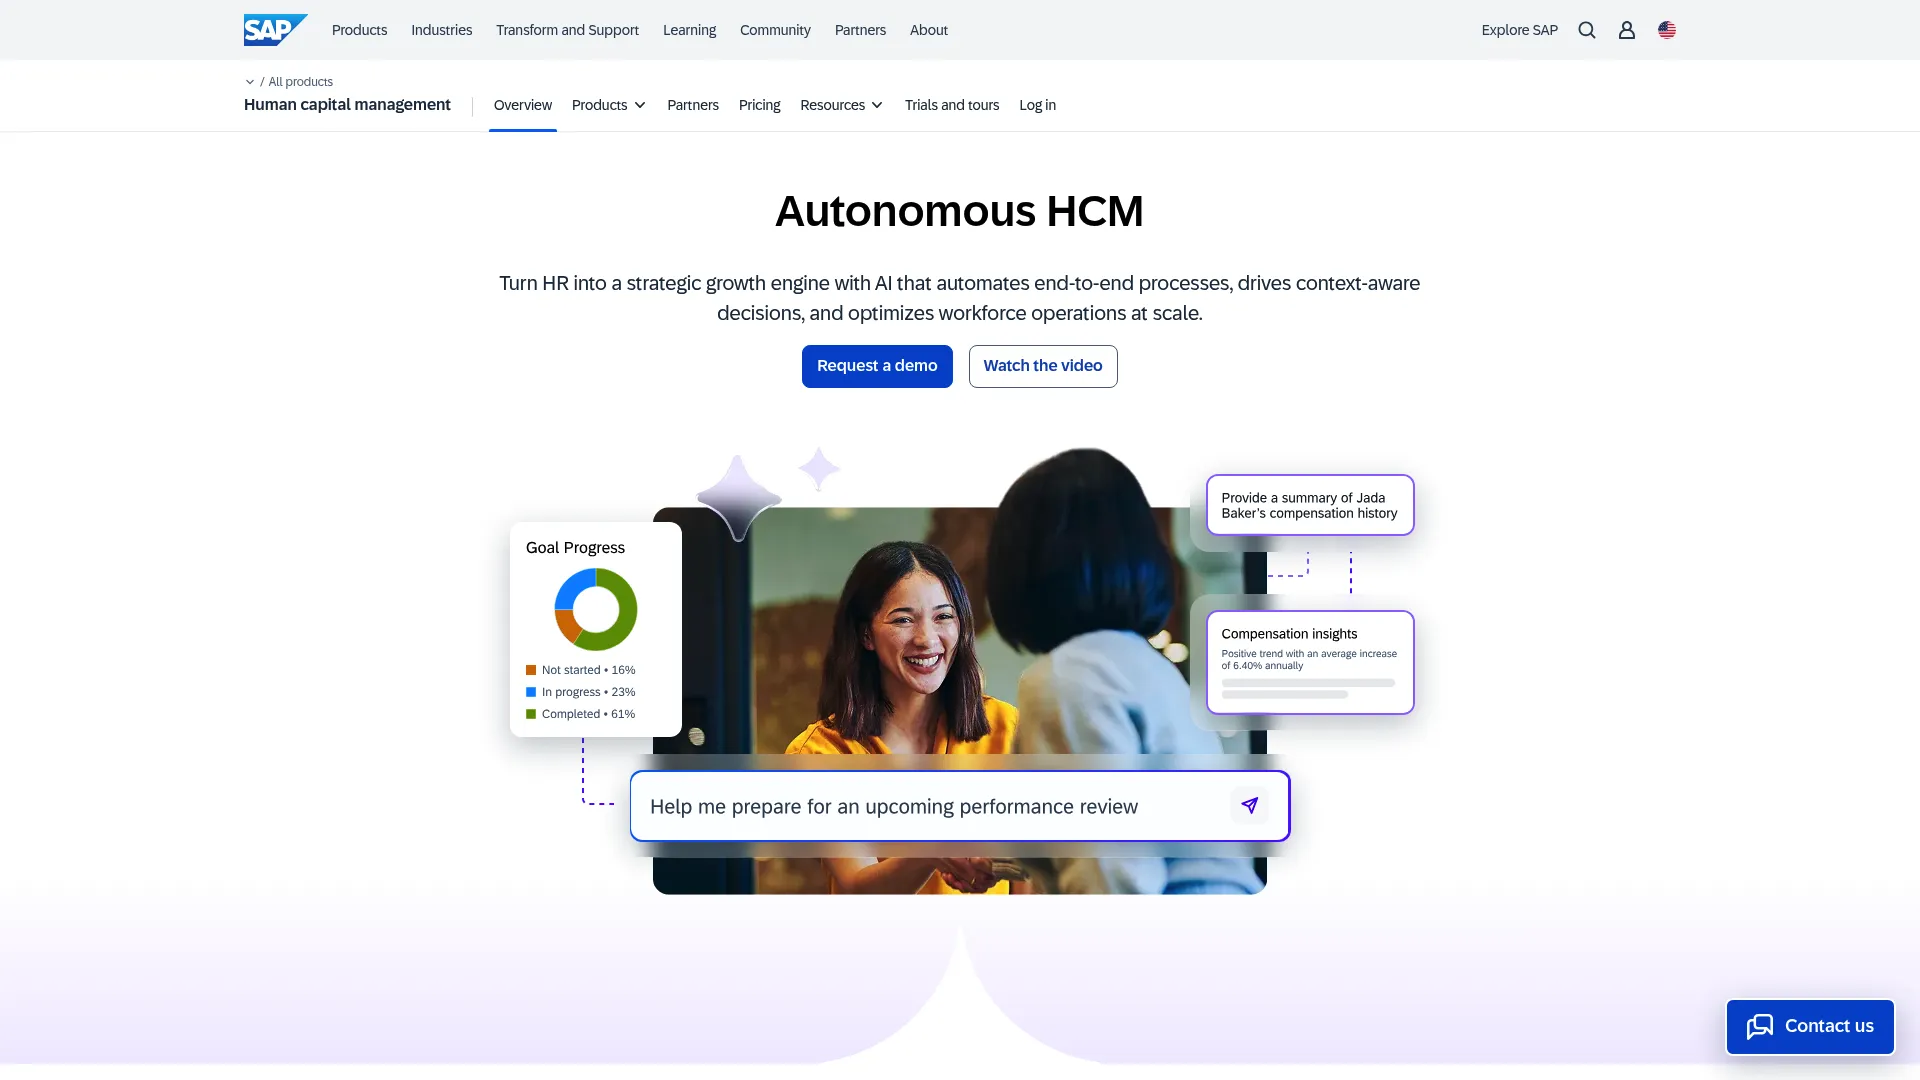Image resolution: width=1920 pixels, height=1080 pixels.
Task: Click the Goal Progress donut chart
Action: pos(596,609)
